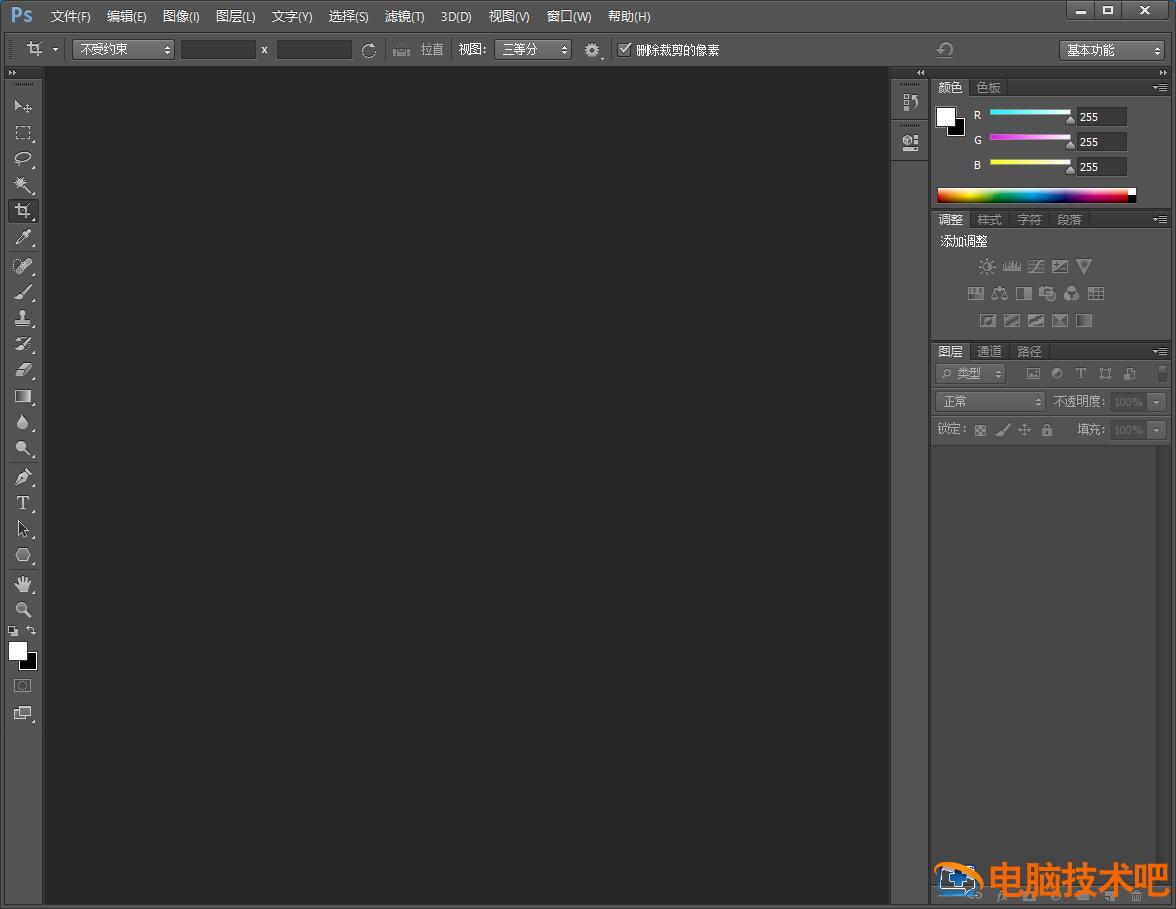Screen dimensions: 1176x909
Task: Select the Healing Brush tool
Action: [22, 266]
